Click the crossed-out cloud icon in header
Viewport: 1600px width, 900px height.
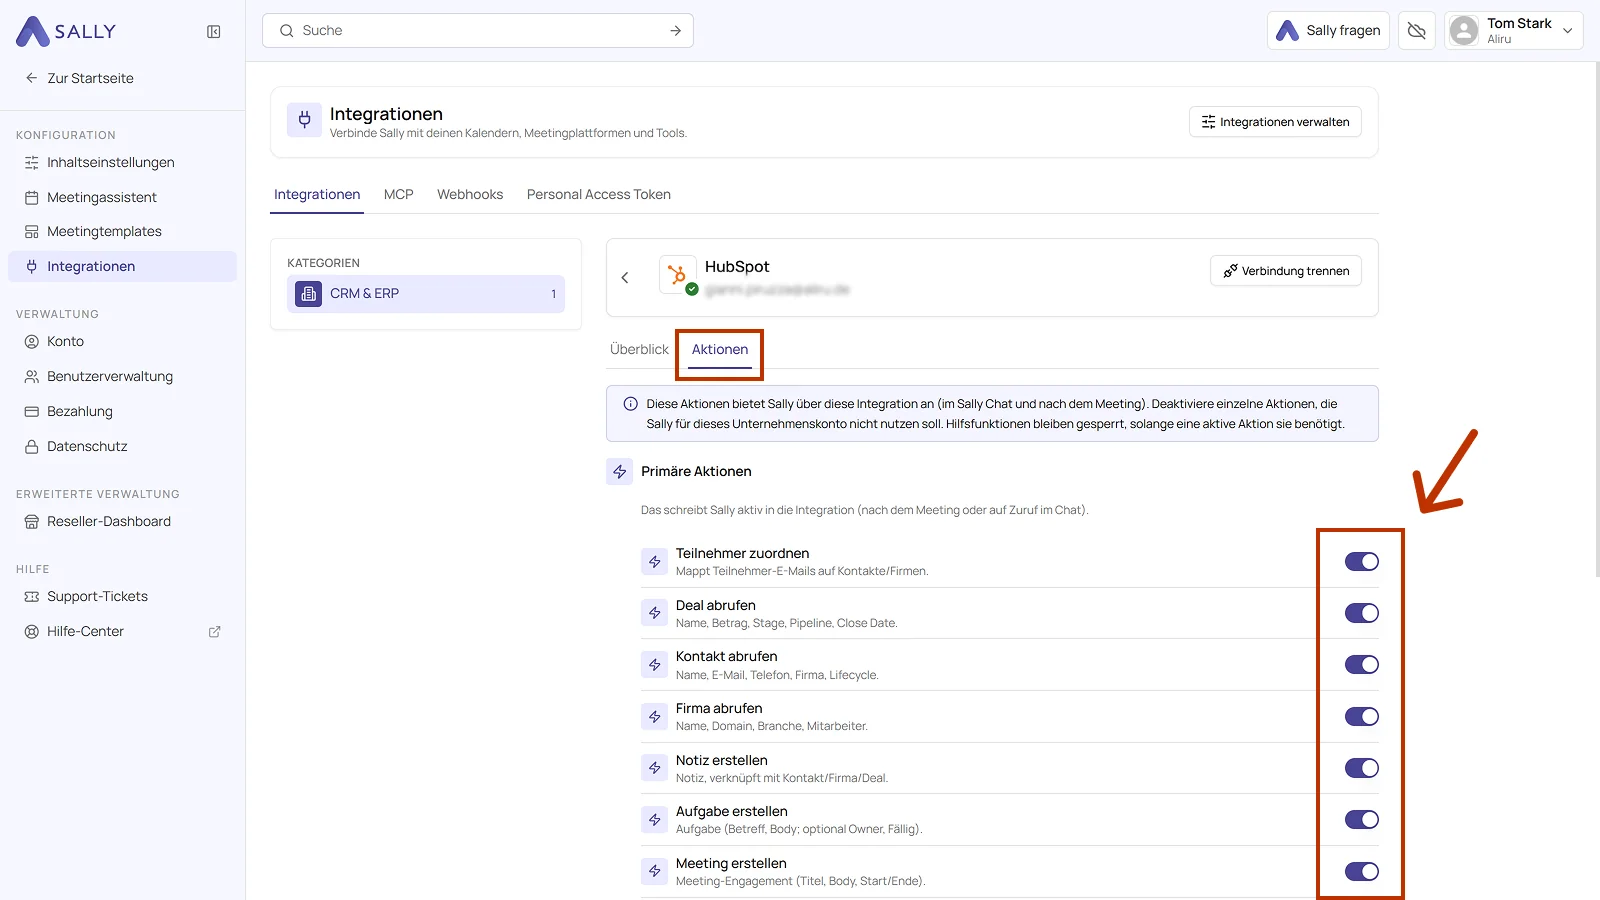(x=1416, y=31)
